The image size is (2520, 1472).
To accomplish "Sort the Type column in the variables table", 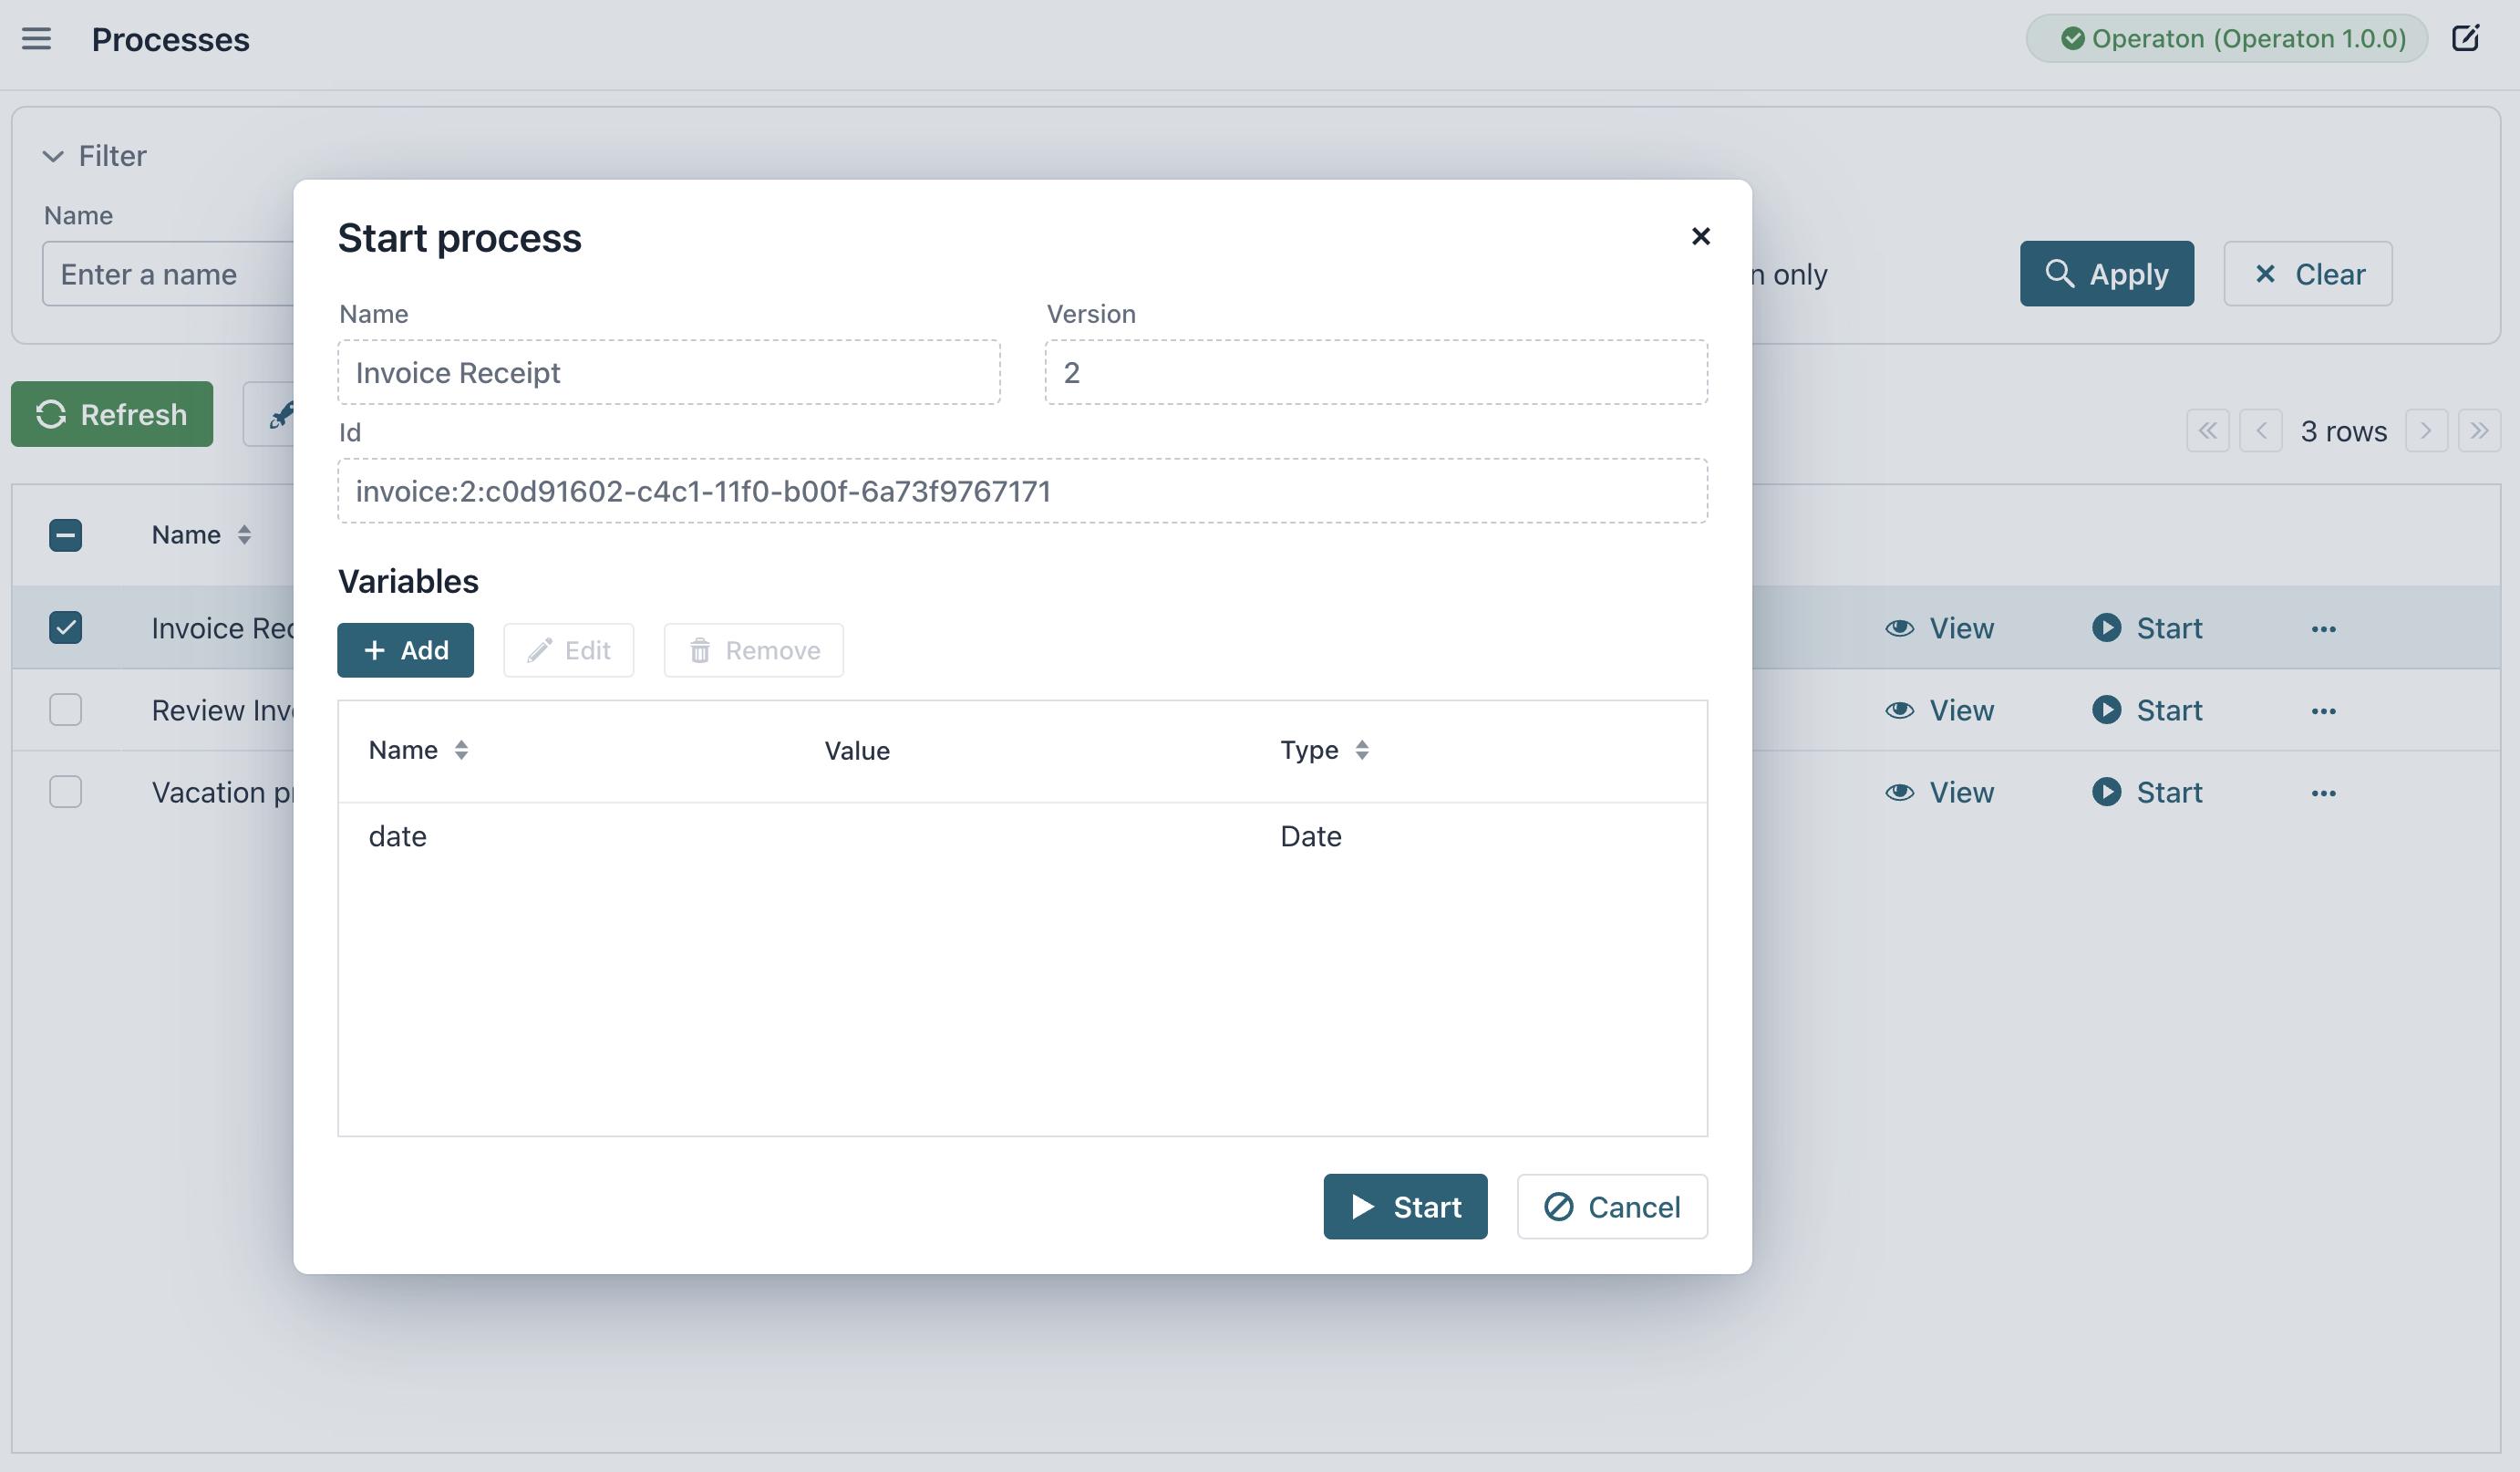I will click(x=1362, y=750).
